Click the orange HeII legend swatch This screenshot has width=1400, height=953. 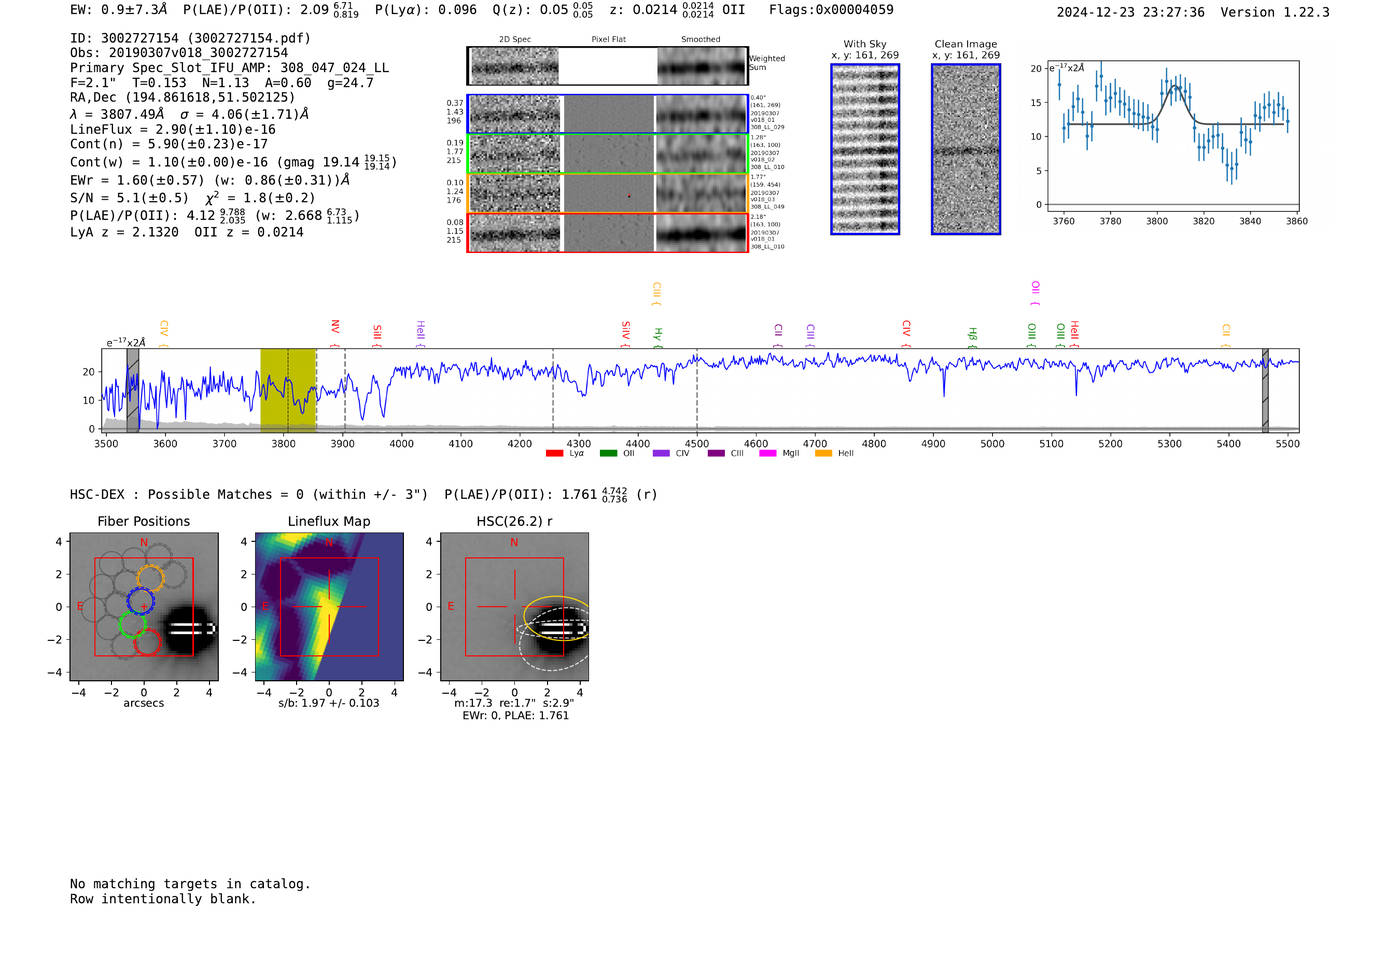[823, 454]
